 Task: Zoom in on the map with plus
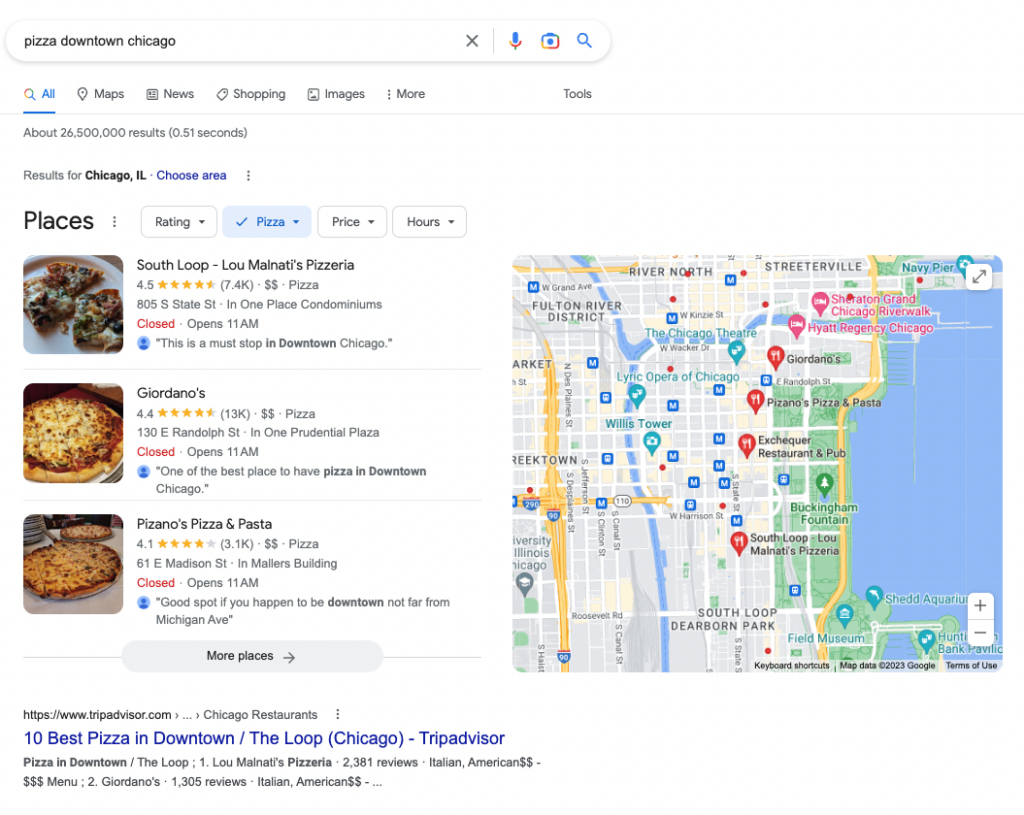tap(980, 606)
